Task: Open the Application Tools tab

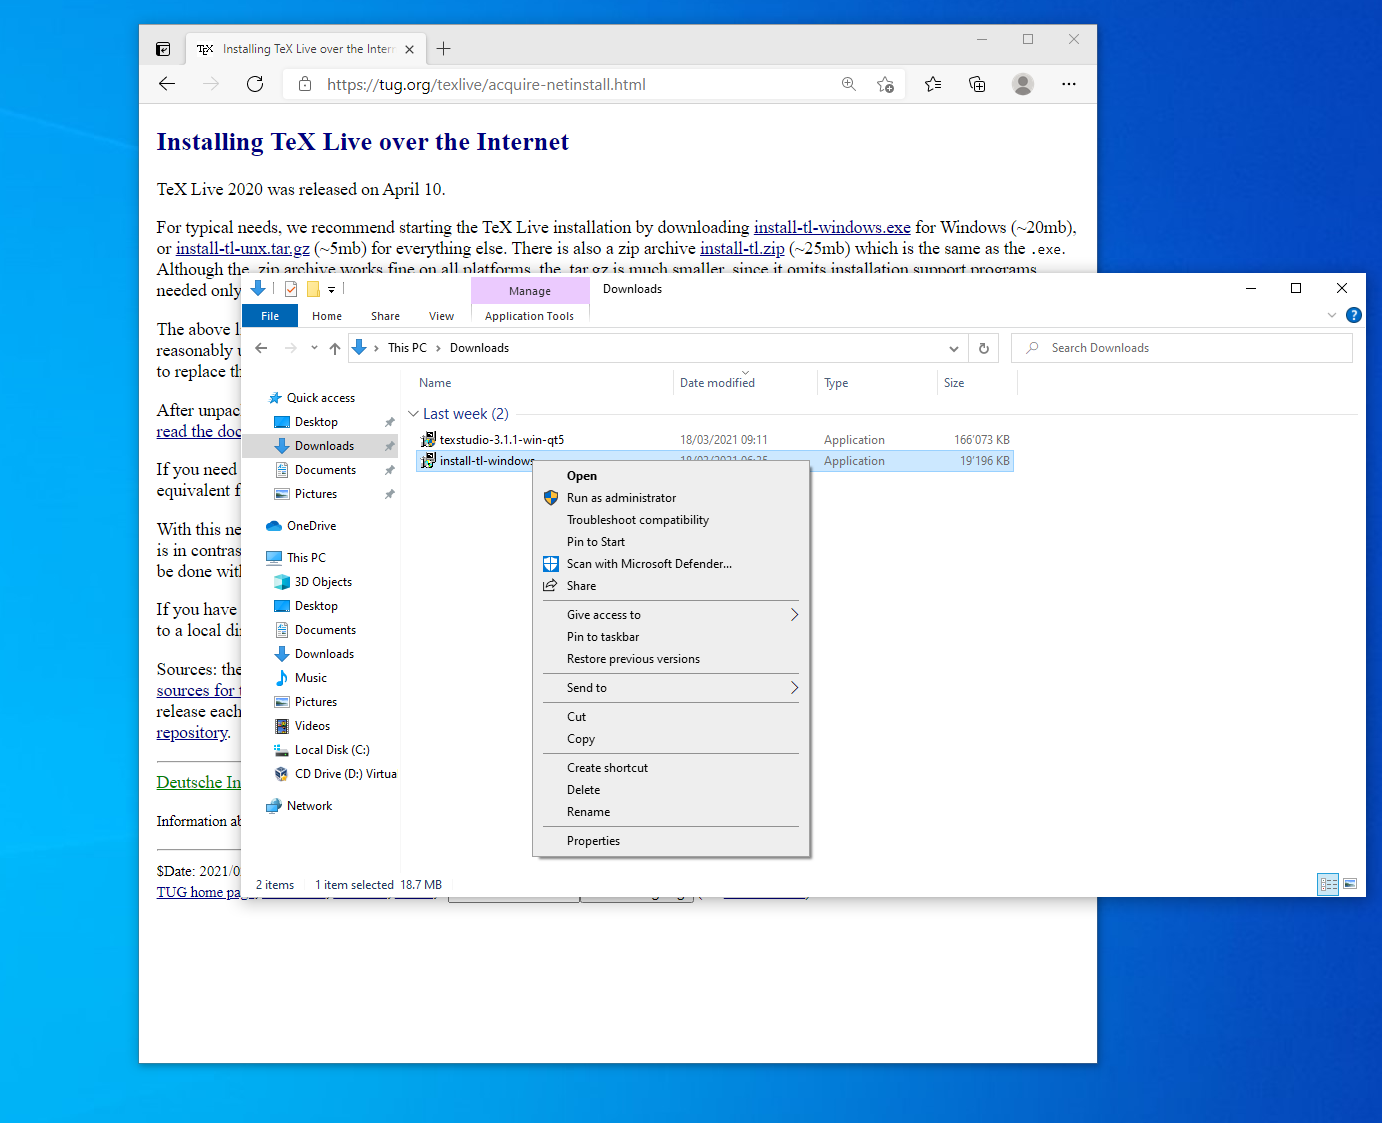Action: 529,316
